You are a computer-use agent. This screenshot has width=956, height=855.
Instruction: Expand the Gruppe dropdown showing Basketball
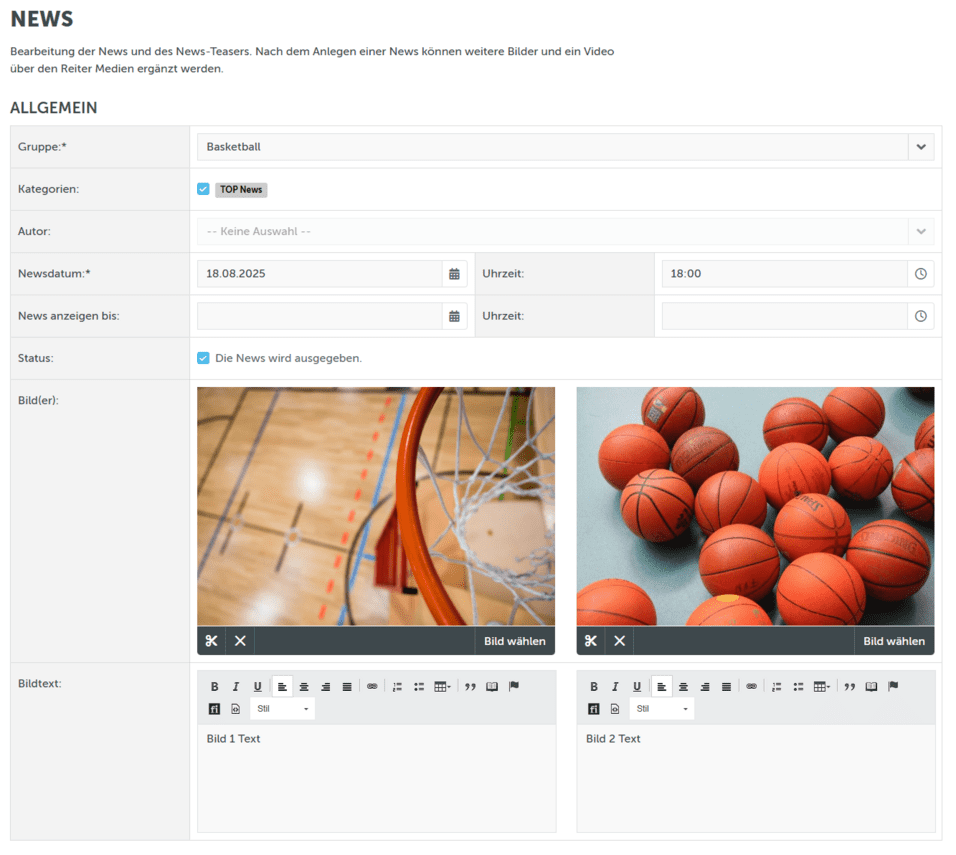[921, 147]
